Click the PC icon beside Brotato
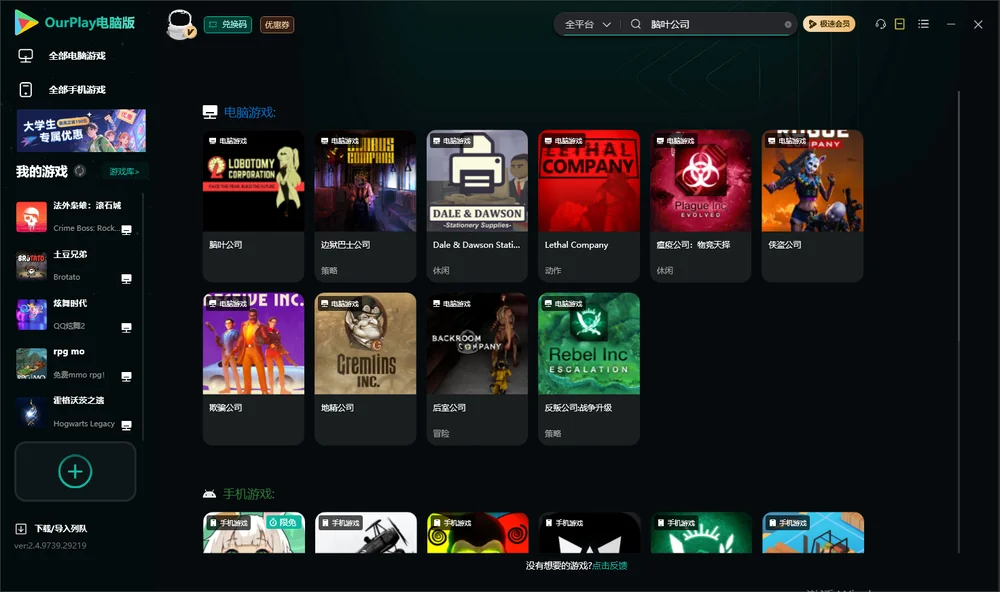The height and width of the screenshot is (592, 1000). 126,279
